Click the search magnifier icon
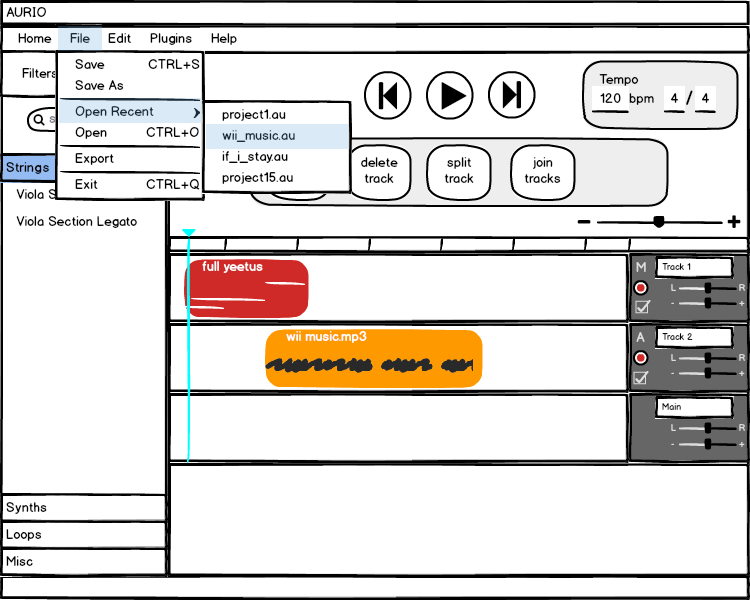750x600 pixels. click(39, 120)
